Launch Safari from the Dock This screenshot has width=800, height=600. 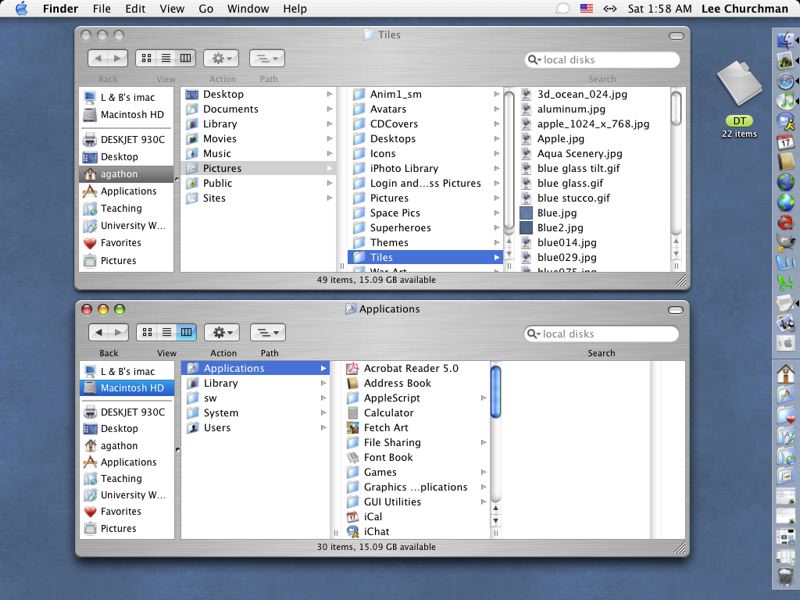pos(785,81)
